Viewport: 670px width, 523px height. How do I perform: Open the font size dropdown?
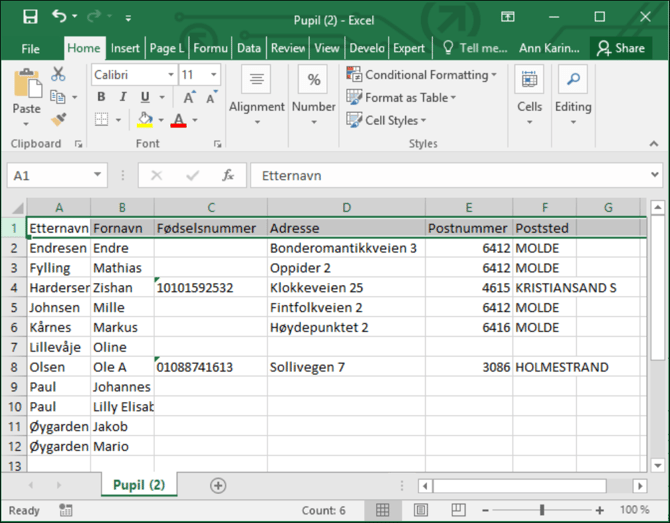(214, 75)
